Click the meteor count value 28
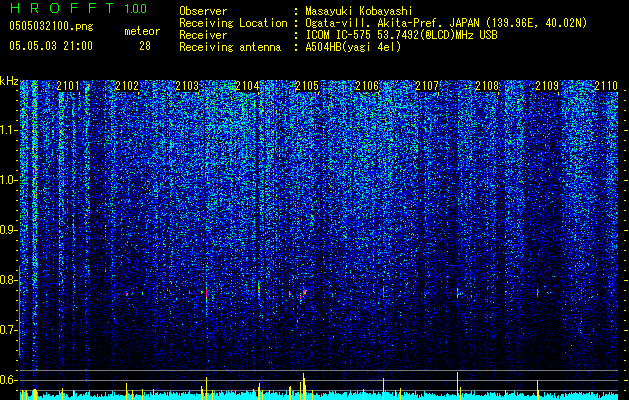The width and height of the screenshot is (629, 400). tap(145, 46)
